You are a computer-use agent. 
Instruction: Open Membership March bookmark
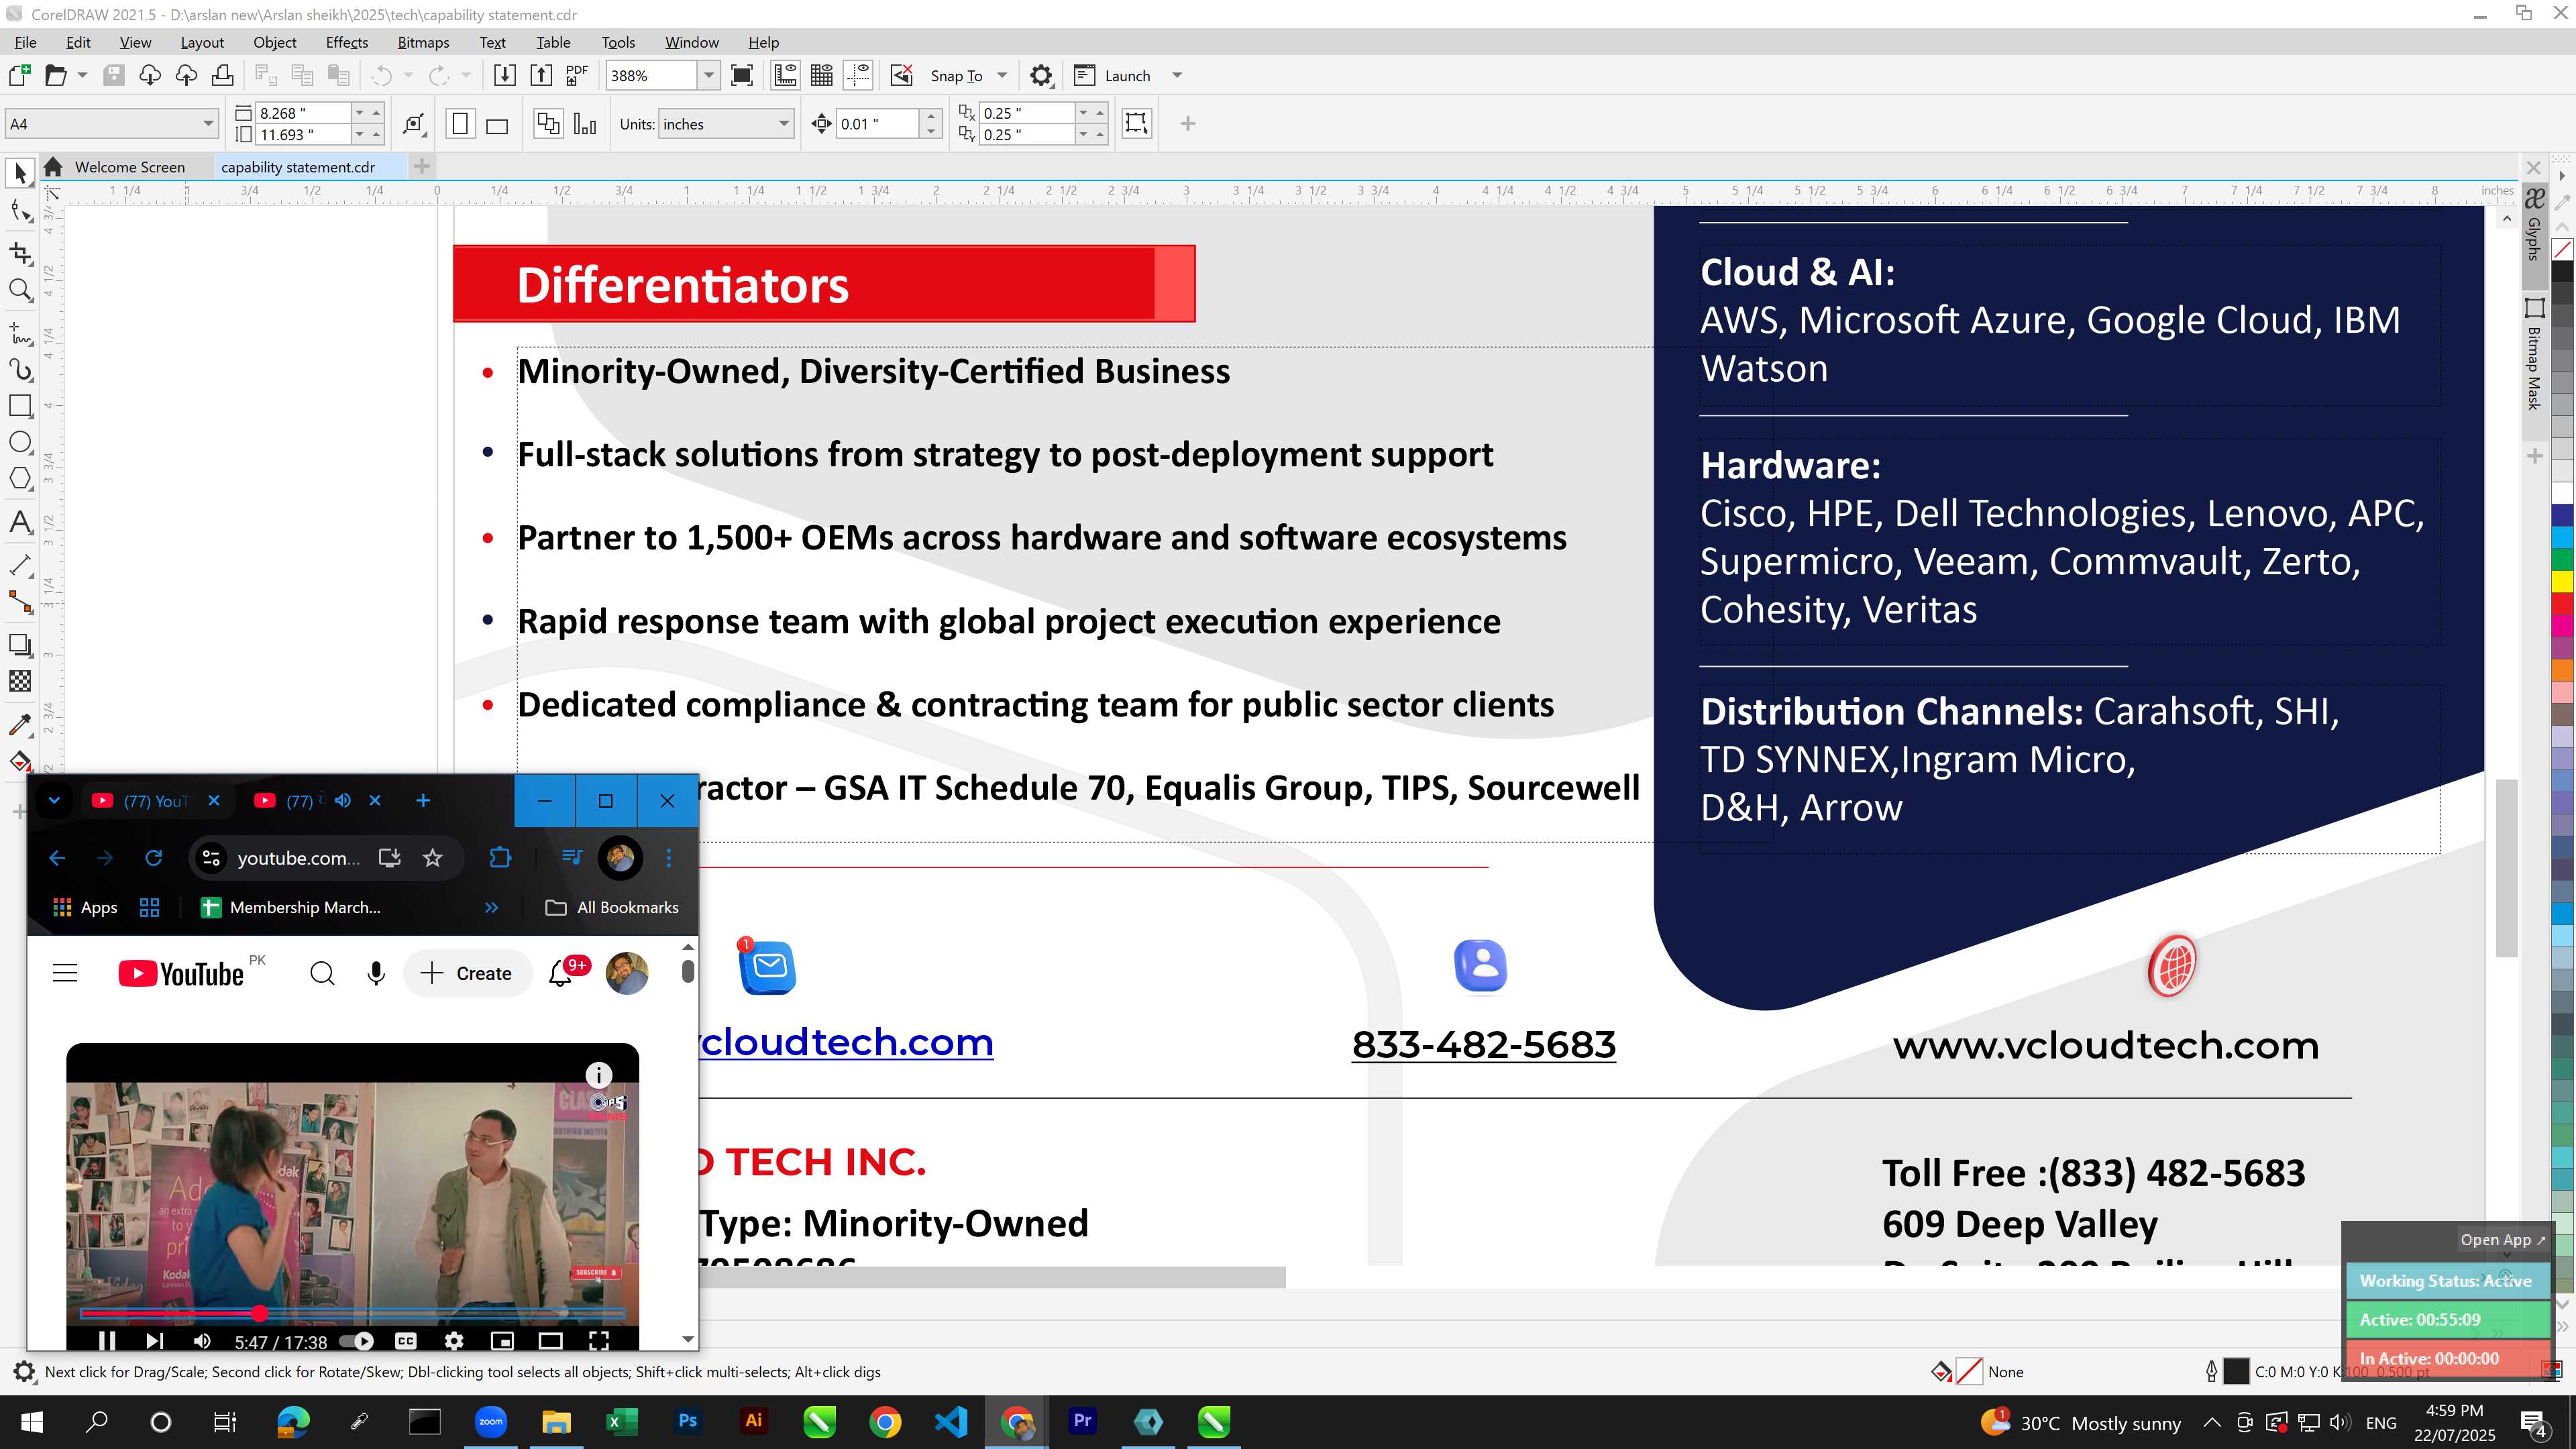pyautogui.click(x=291, y=907)
